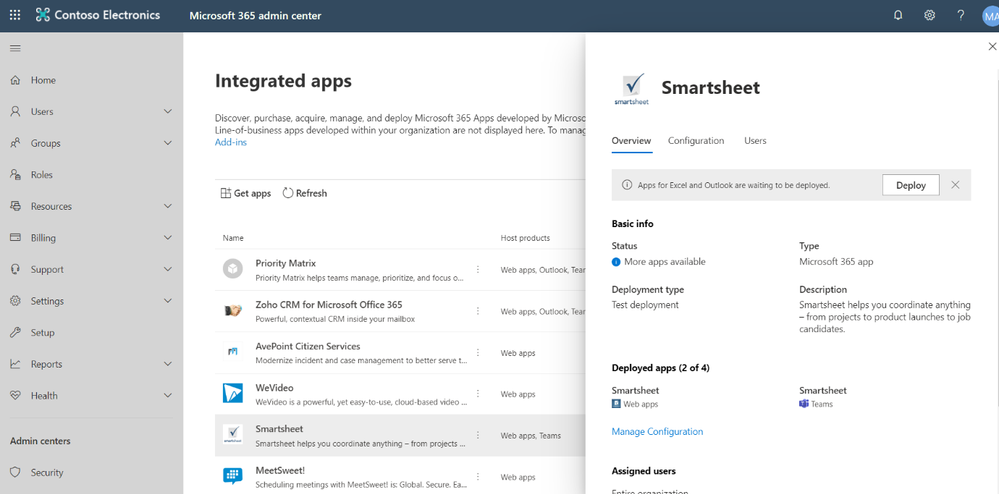Expand the Support navigation chevron
Screen dimensions: 999x494
pyautogui.click(x=168, y=270)
